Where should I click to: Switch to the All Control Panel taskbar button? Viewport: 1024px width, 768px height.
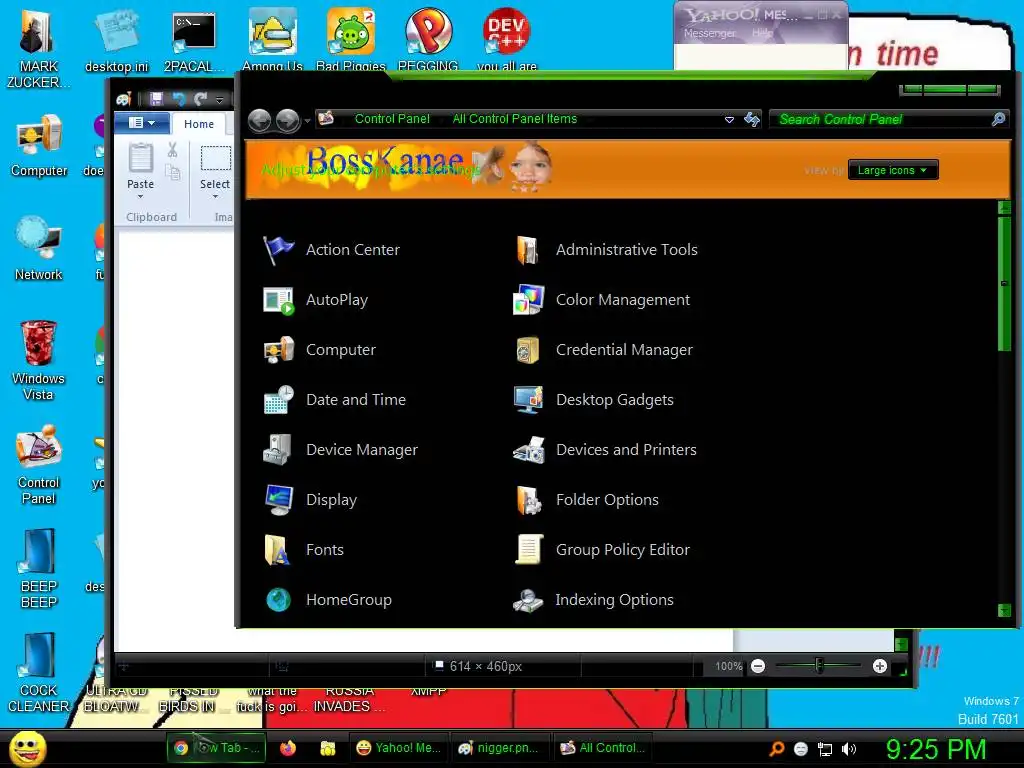click(x=603, y=748)
